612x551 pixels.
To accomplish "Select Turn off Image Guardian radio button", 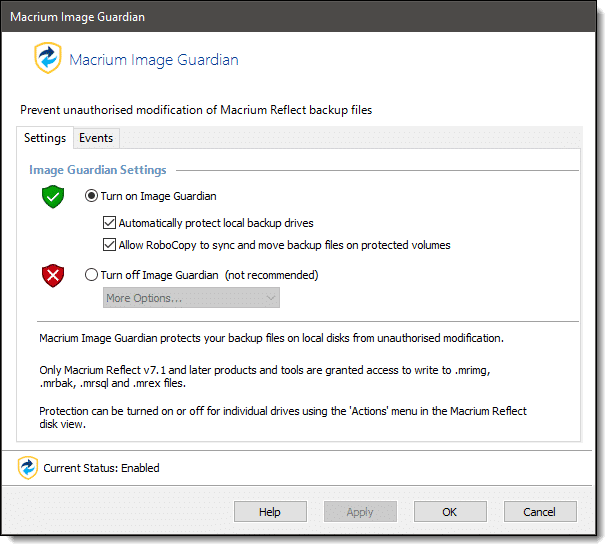I will tap(91, 275).
